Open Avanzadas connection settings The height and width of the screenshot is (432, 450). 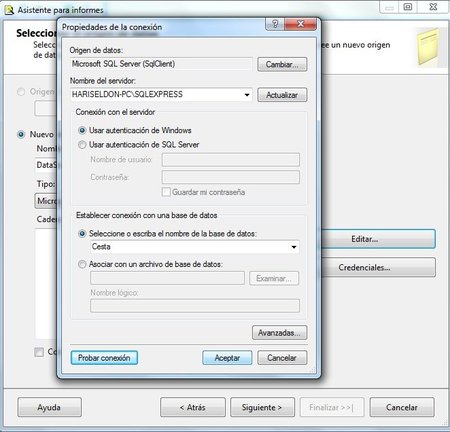pyautogui.click(x=279, y=333)
